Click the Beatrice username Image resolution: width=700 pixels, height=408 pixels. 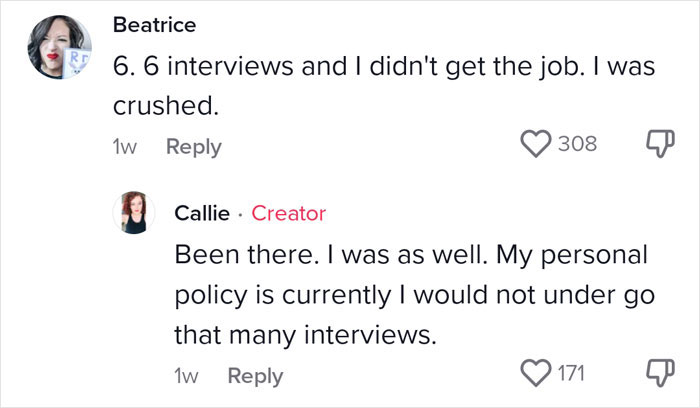pyautogui.click(x=154, y=24)
